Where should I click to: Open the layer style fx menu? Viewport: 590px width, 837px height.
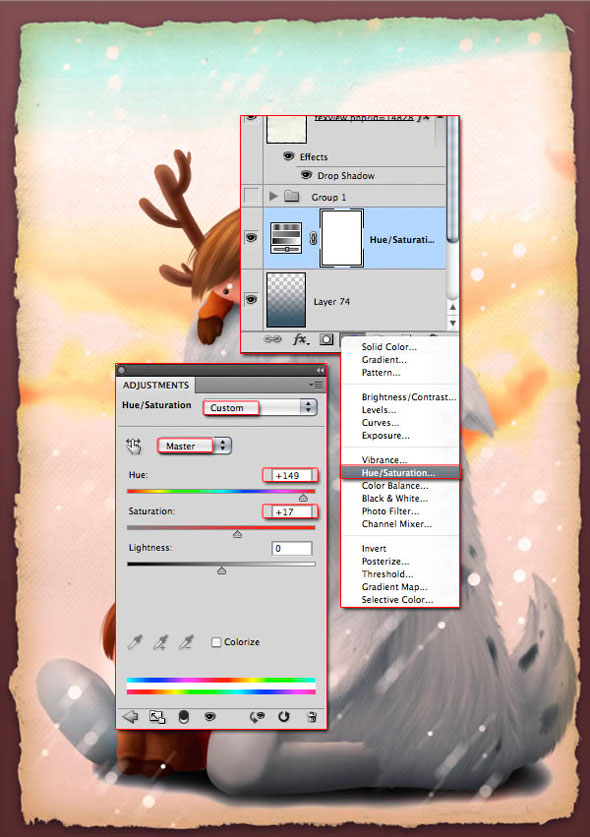click(x=301, y=339)
